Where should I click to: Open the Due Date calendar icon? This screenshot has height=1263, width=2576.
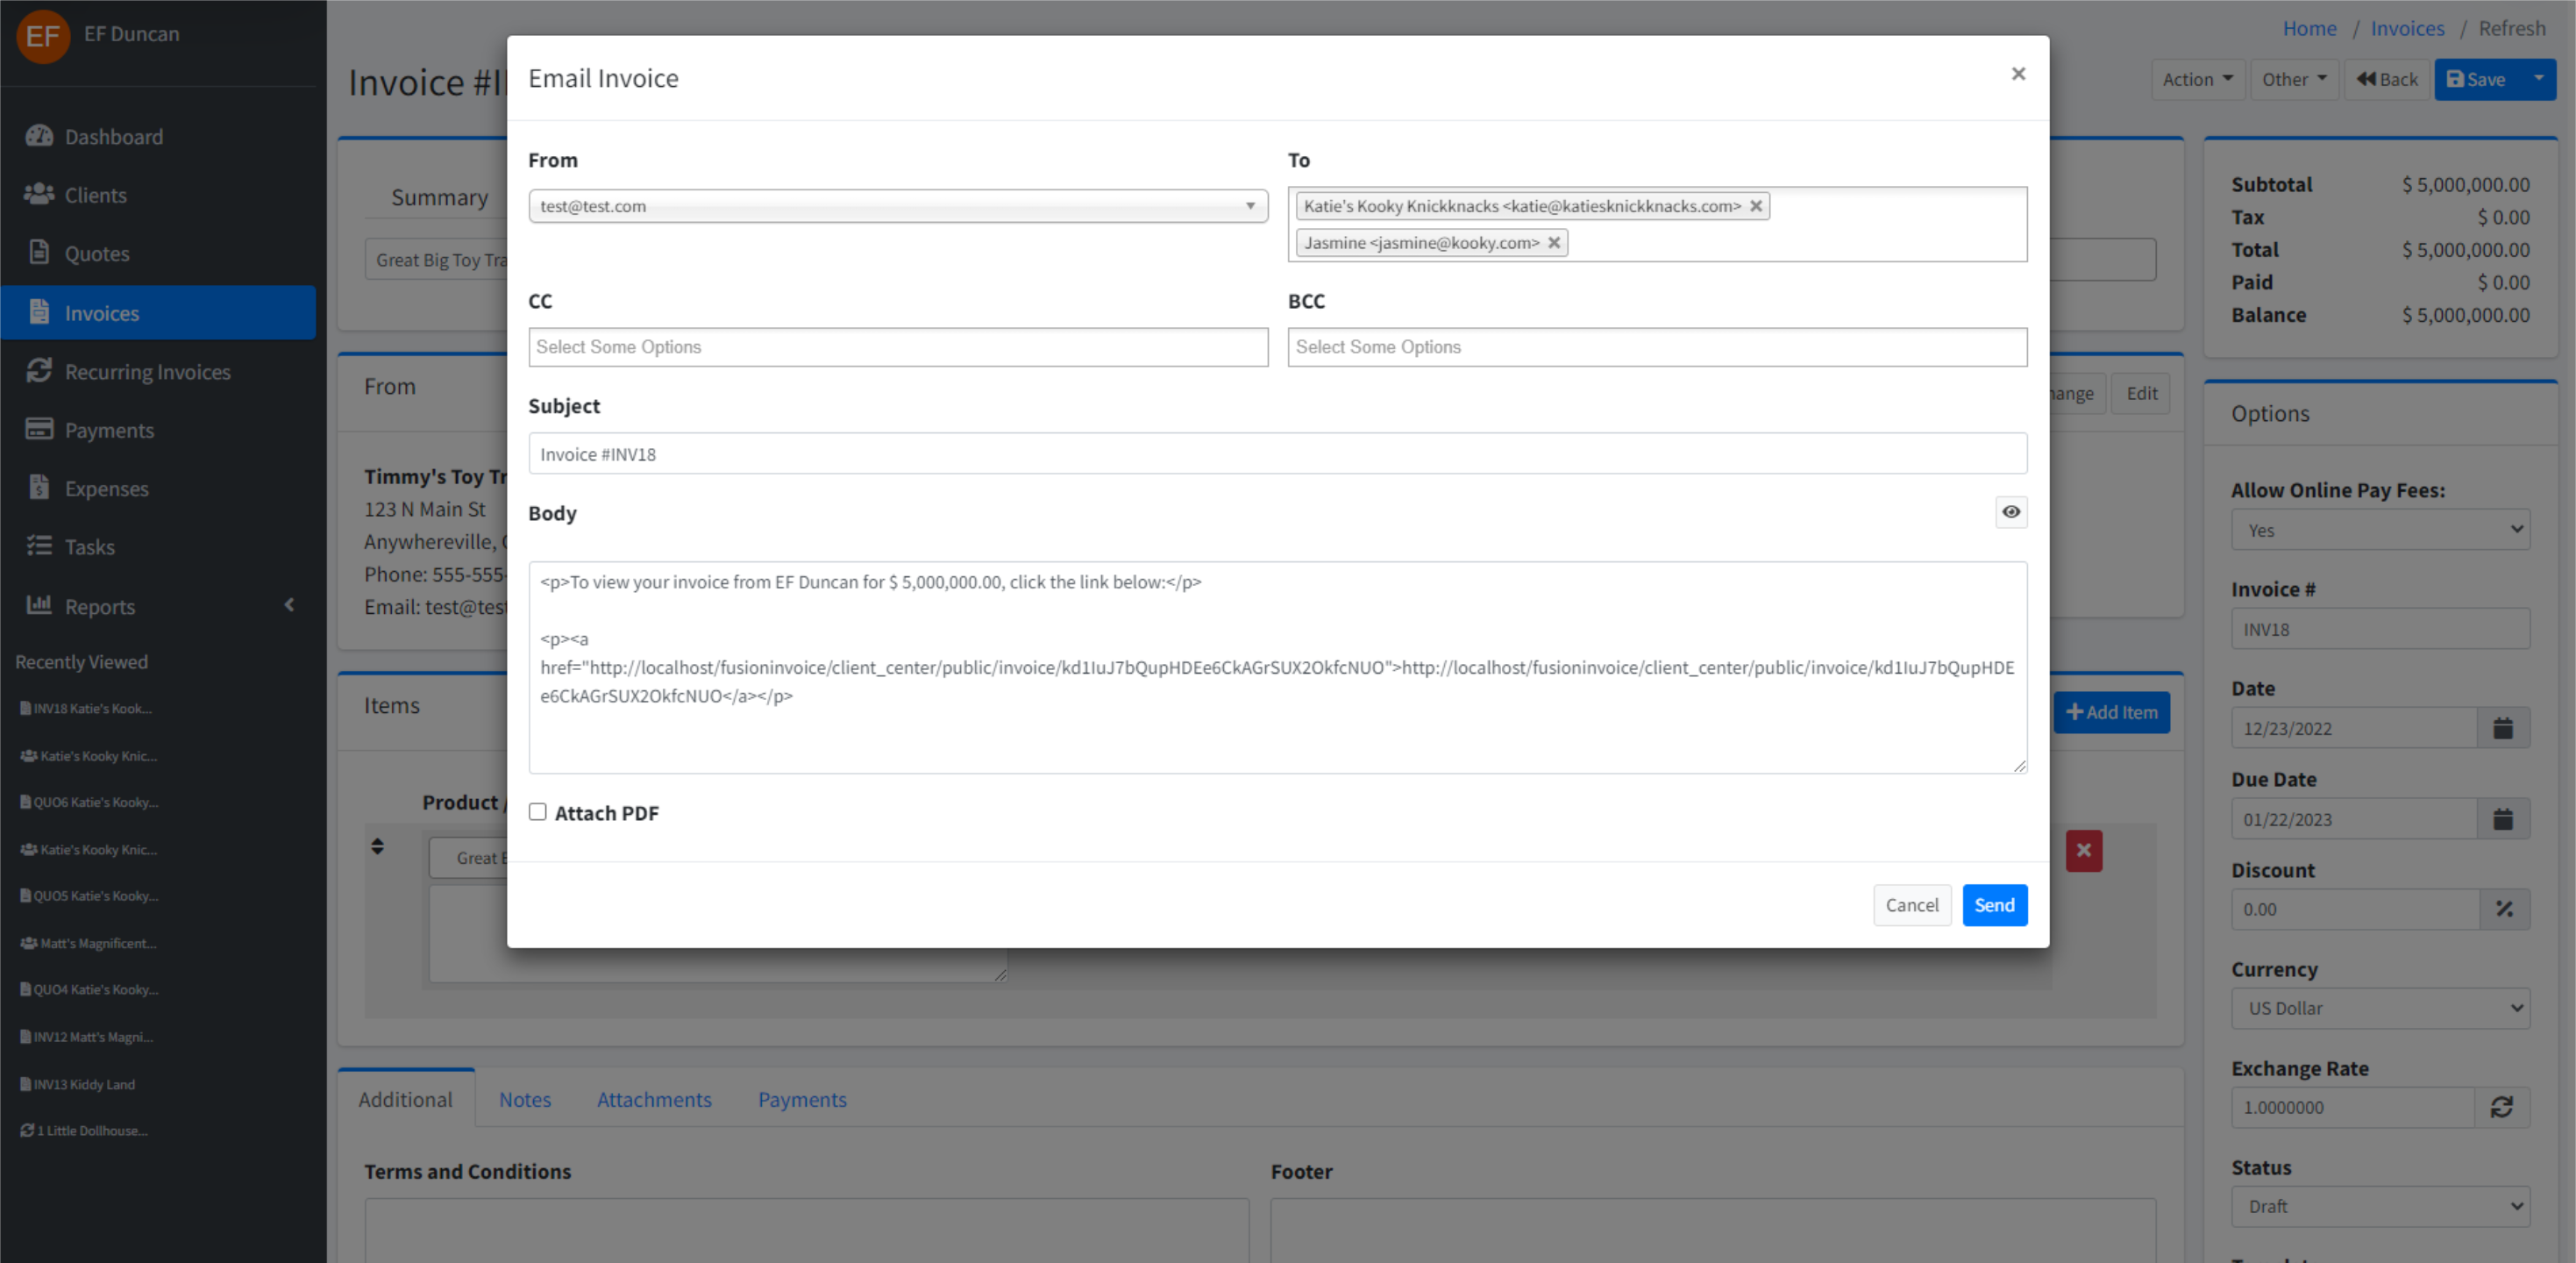(x=2502, y=819)
